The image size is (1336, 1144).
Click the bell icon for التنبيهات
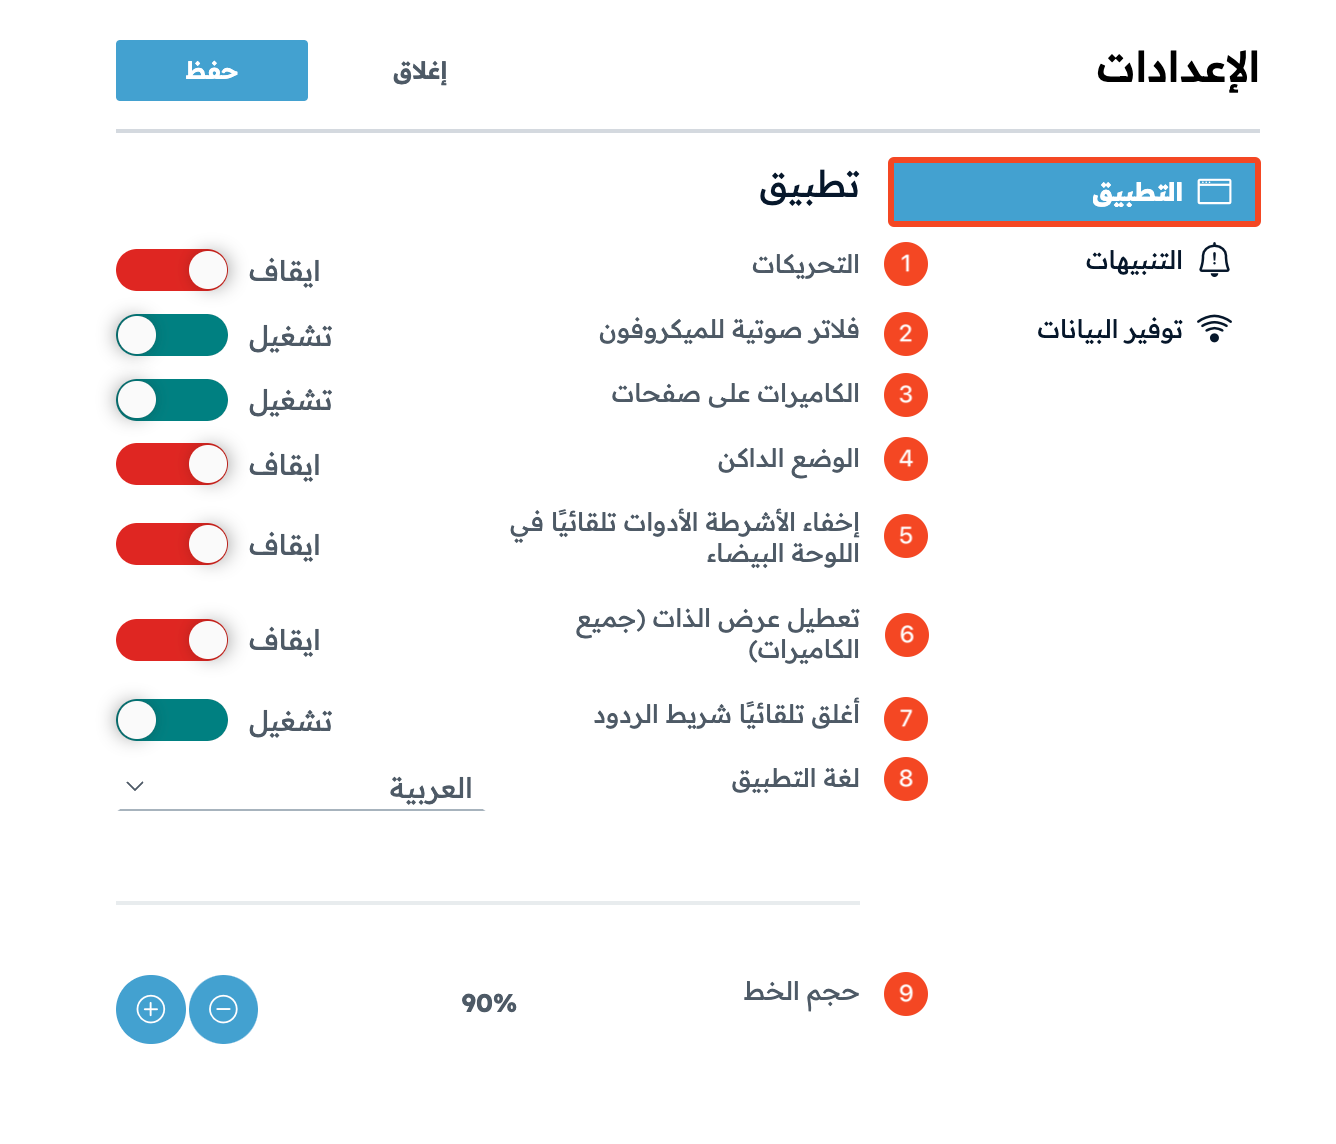[x=1214, y=260]
